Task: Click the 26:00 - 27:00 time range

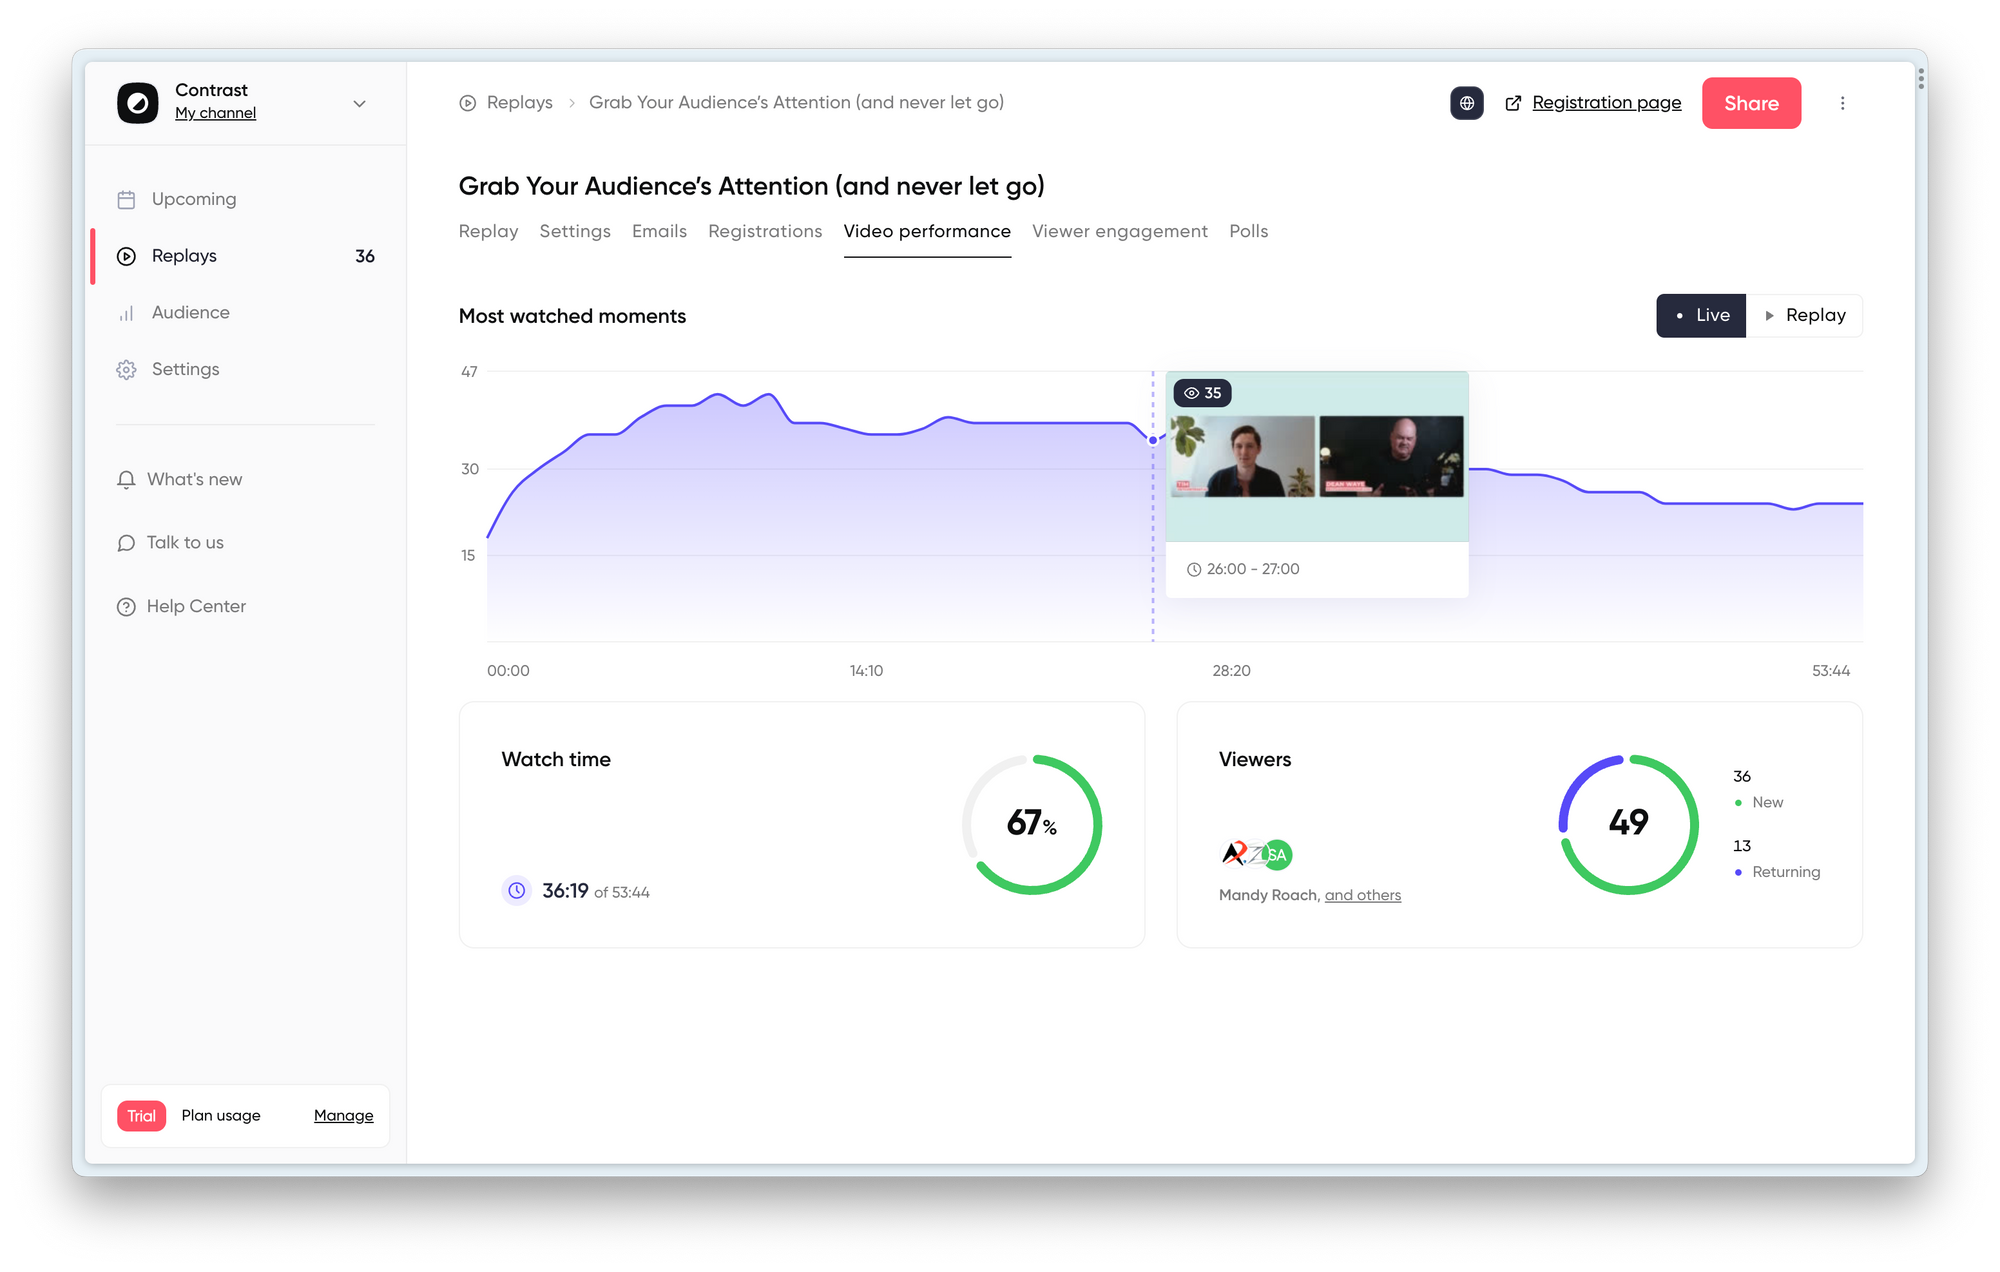Action: (x=1253, y=570)
